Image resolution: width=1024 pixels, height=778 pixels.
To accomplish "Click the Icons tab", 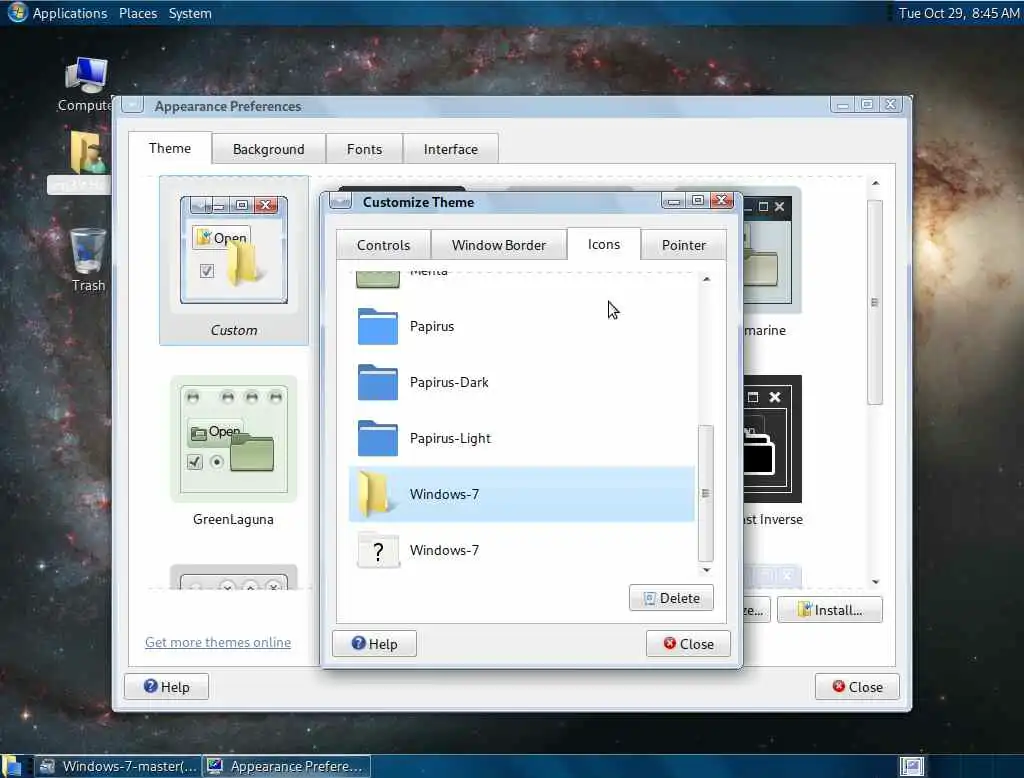I will pos(603,244).
